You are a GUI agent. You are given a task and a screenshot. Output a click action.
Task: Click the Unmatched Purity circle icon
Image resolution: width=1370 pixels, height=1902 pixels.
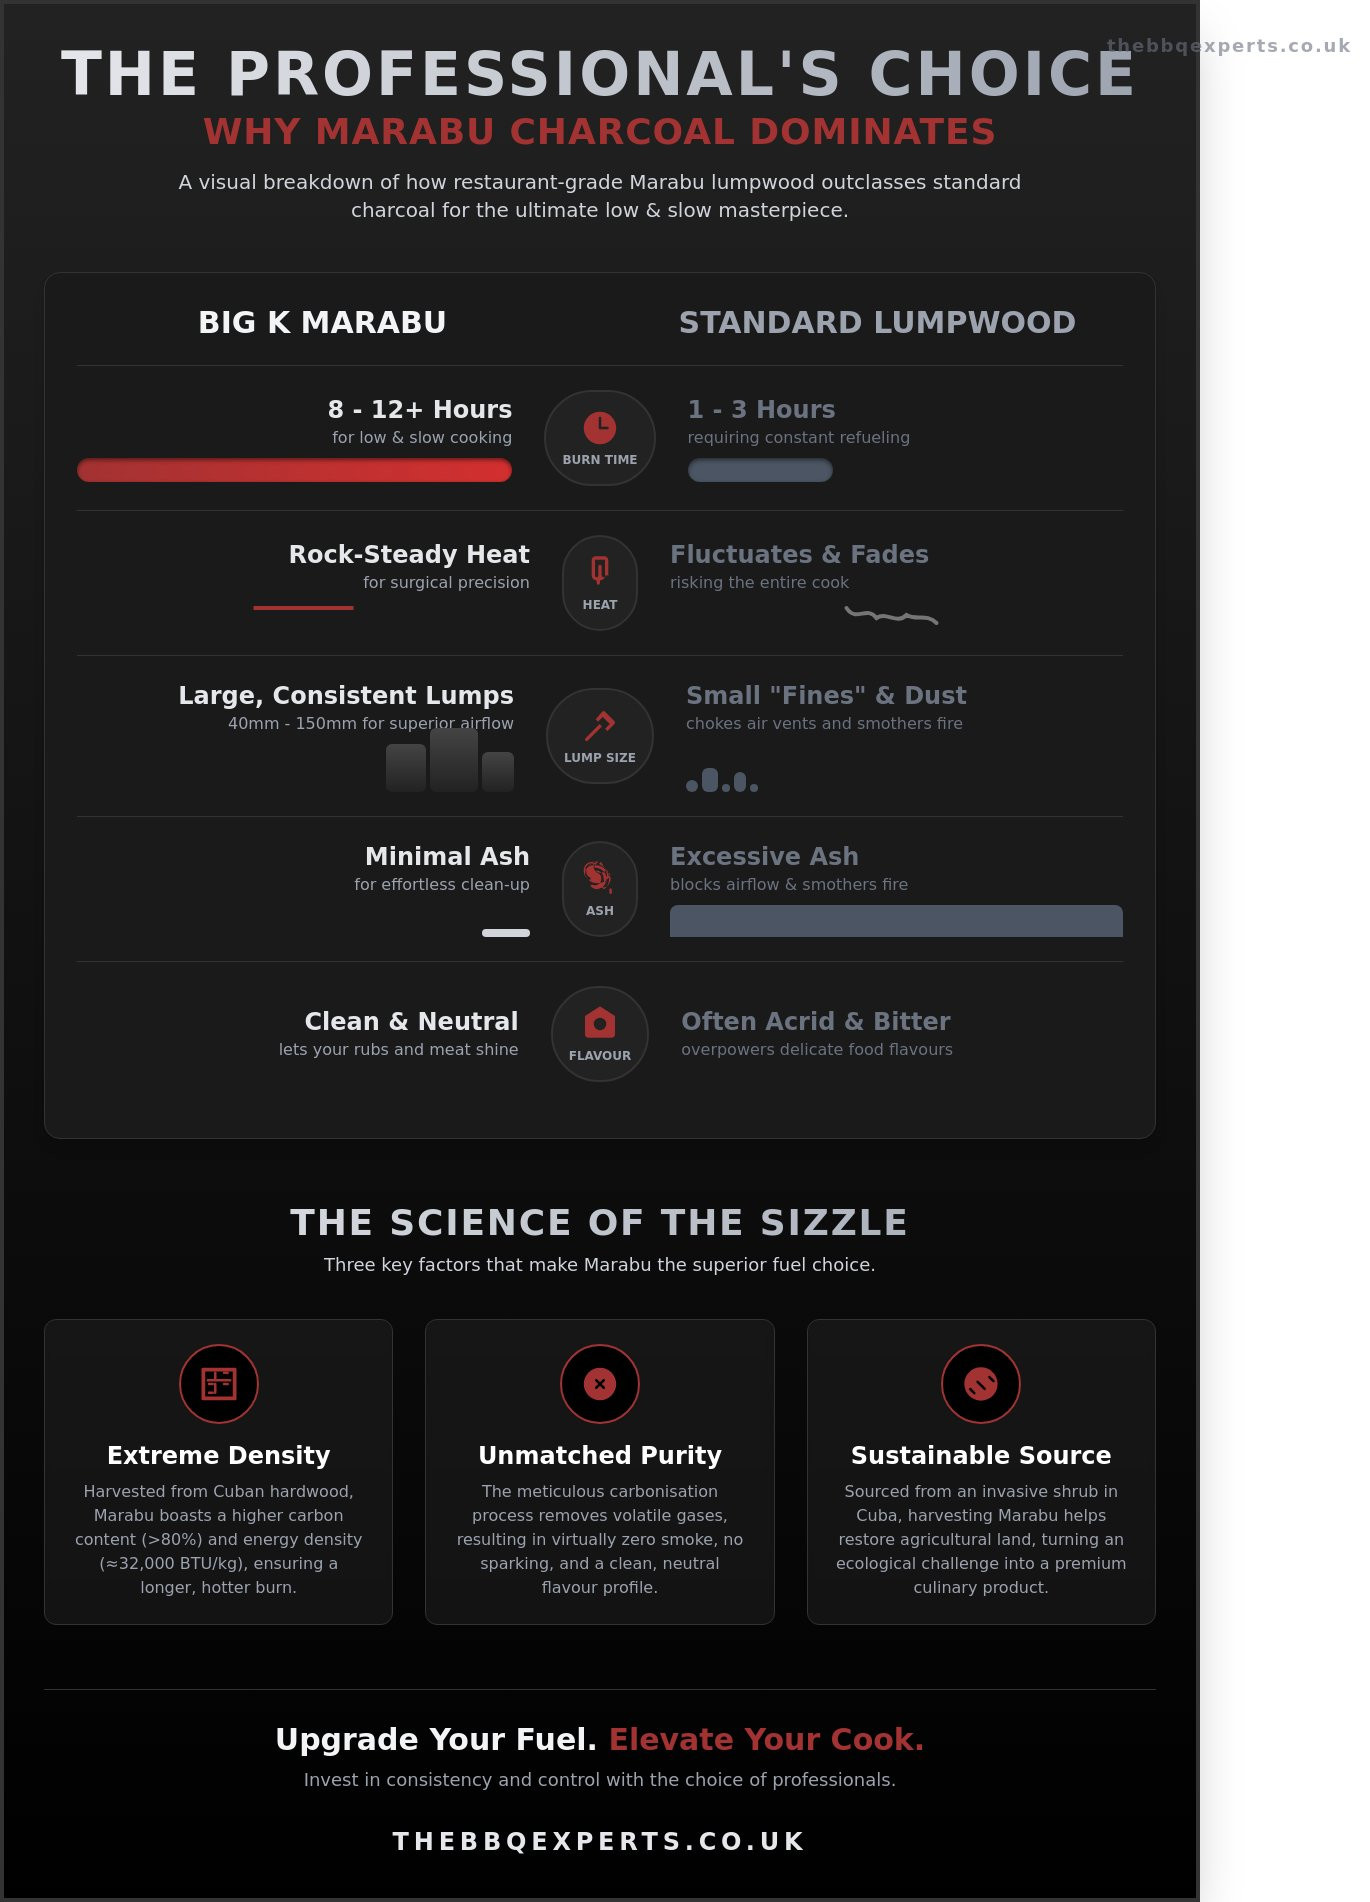(599, 1384)
